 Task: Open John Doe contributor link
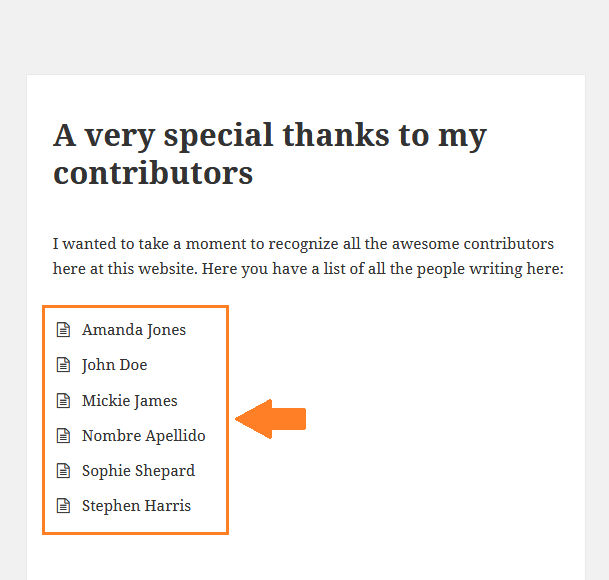(x=115, y=365)
